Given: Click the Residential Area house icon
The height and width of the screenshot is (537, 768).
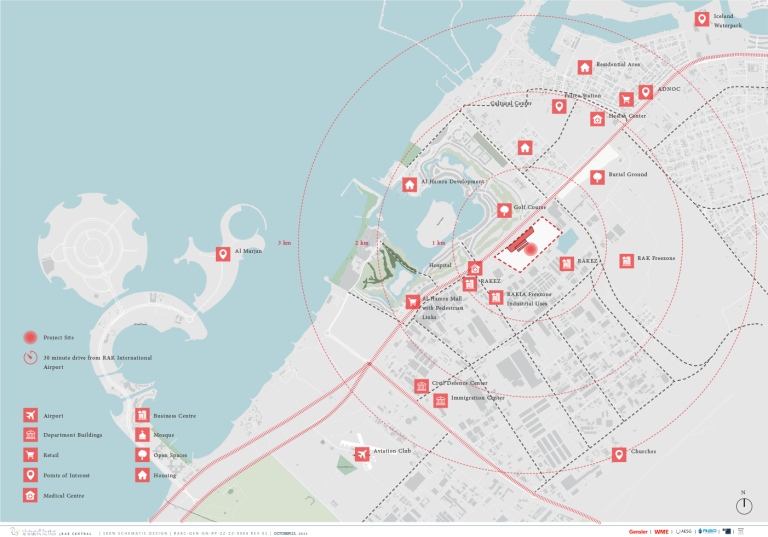Looking at the screenshot, I should tap(585, 67).
